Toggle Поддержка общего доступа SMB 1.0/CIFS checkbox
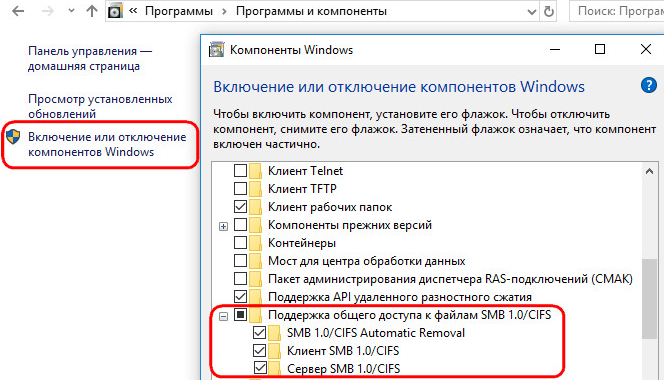The image size is (664, 380). [x=241, y=315]
